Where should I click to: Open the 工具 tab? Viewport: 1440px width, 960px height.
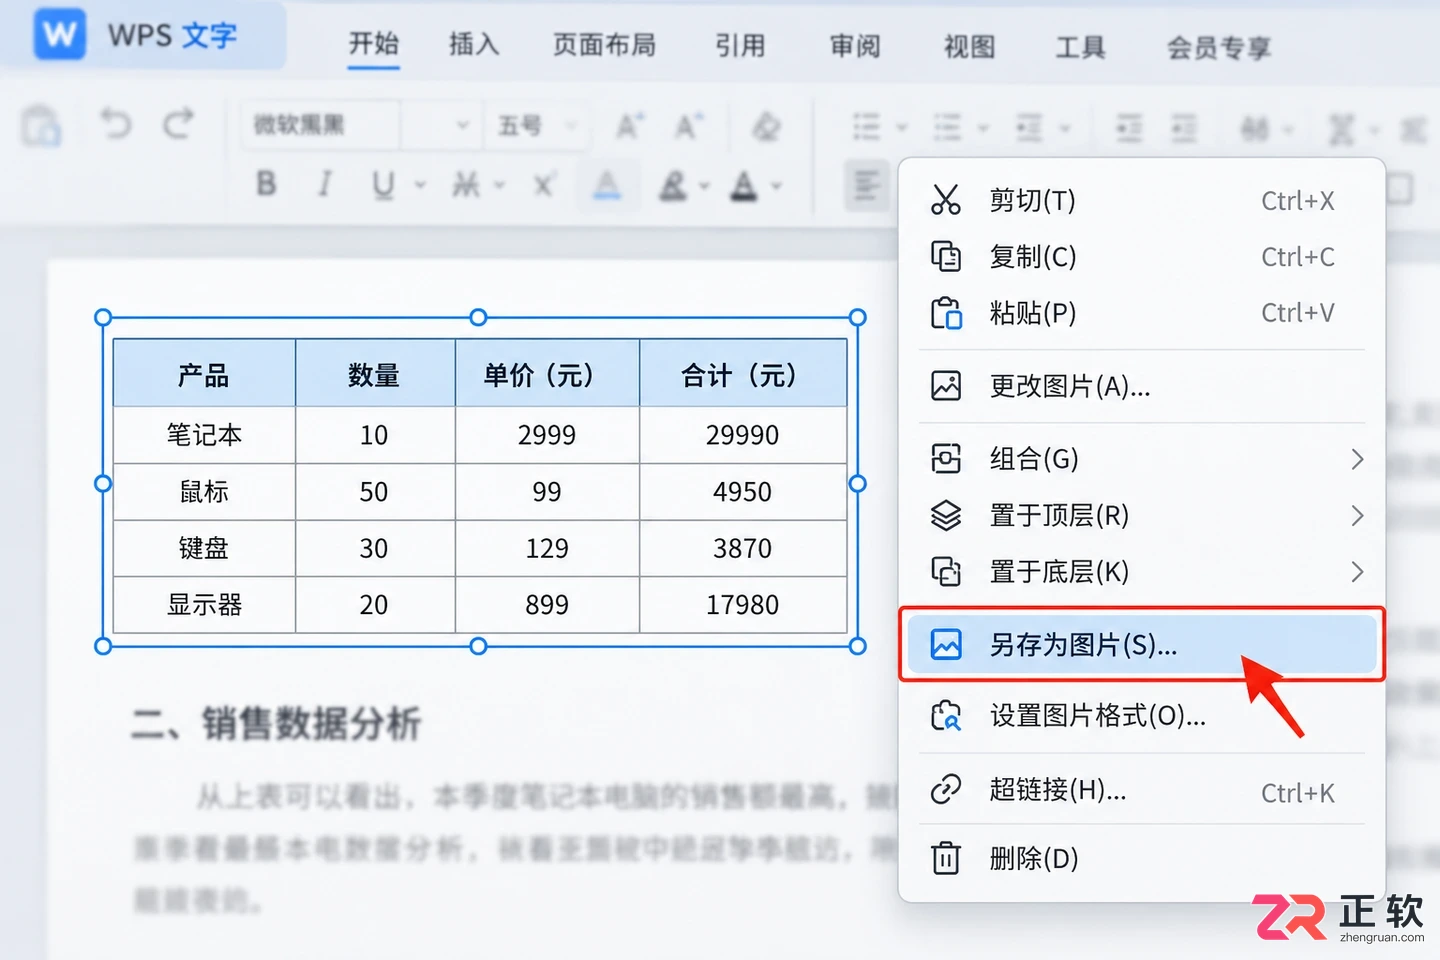pyautogui.click(x=1081, y=47)
